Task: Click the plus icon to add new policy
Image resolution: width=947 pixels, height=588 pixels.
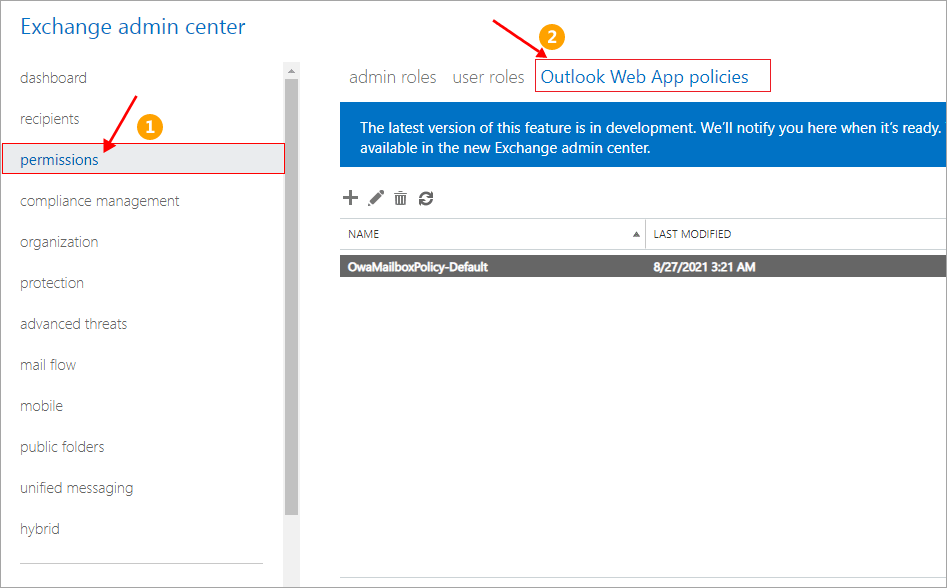Action: tap(350, 198)
